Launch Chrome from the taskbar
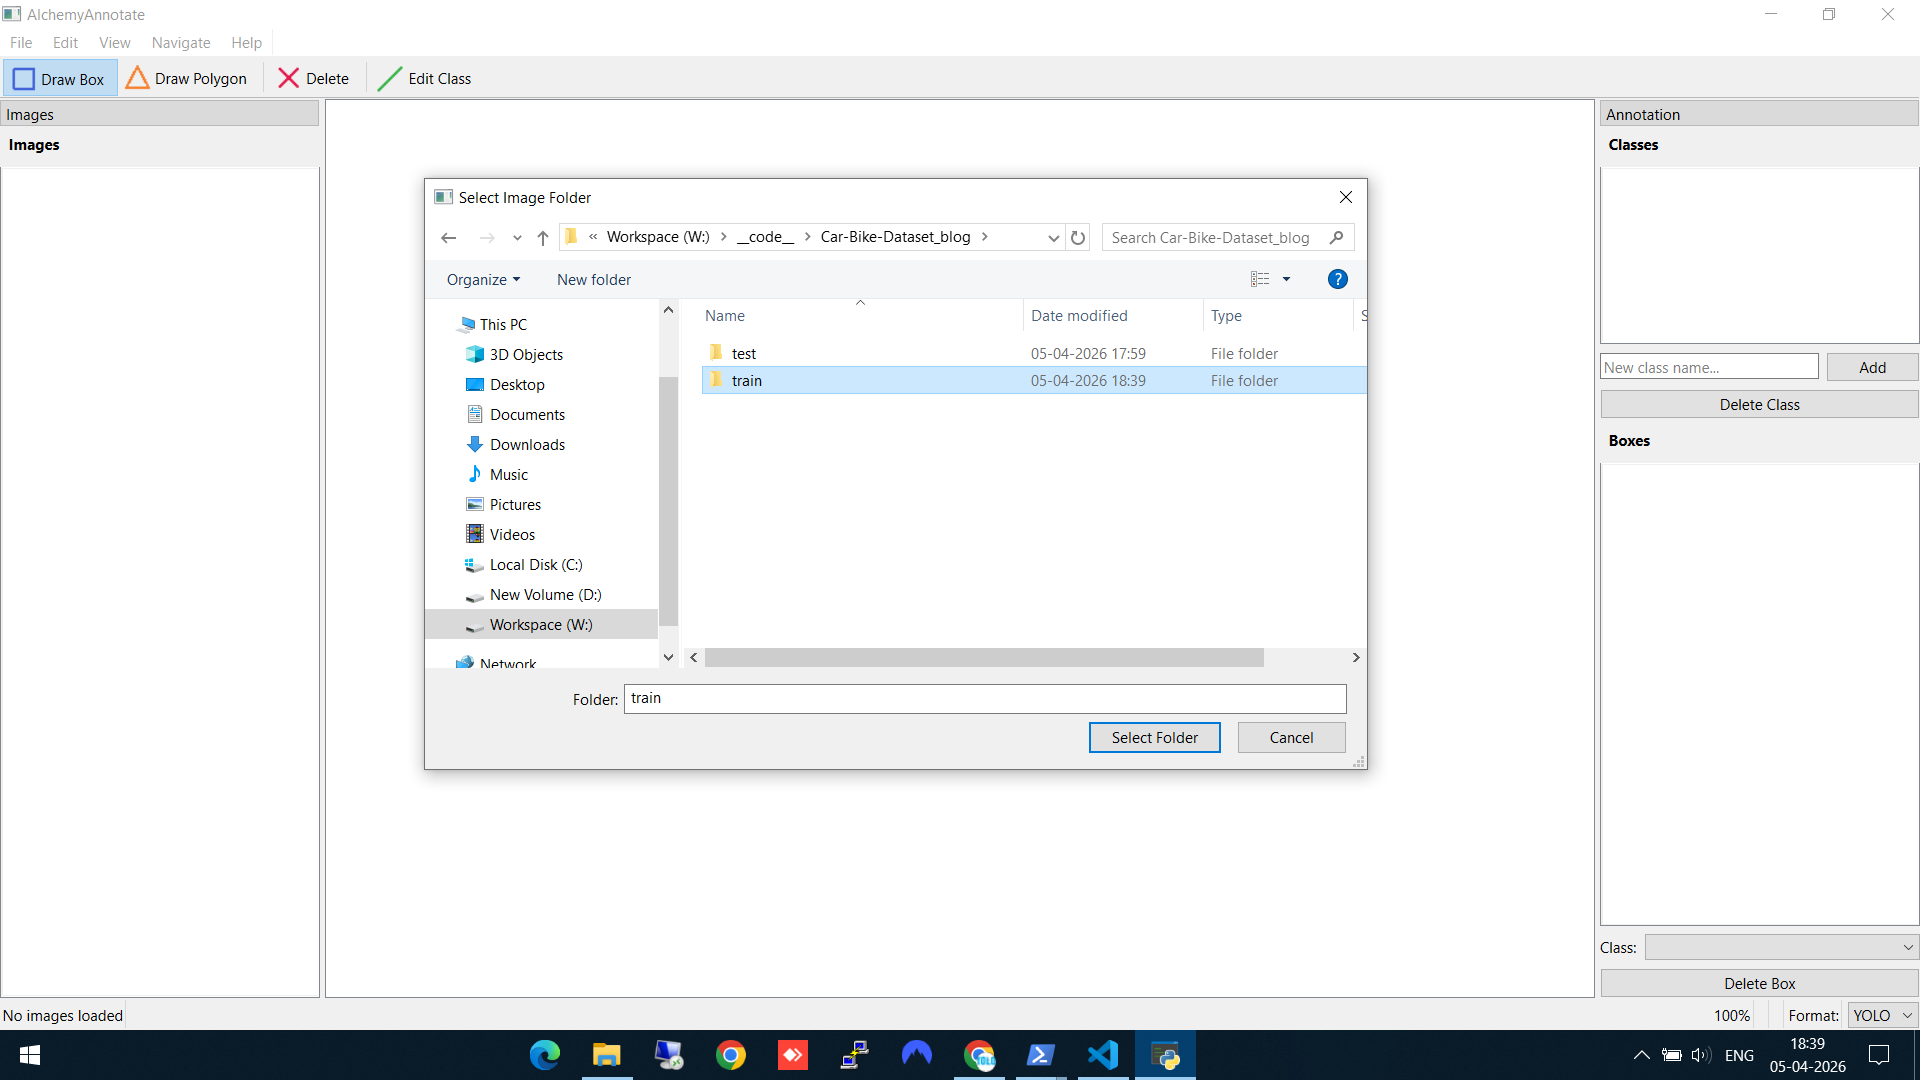The width and height of the screenshot is (1920, 1080). [731, 1055]
